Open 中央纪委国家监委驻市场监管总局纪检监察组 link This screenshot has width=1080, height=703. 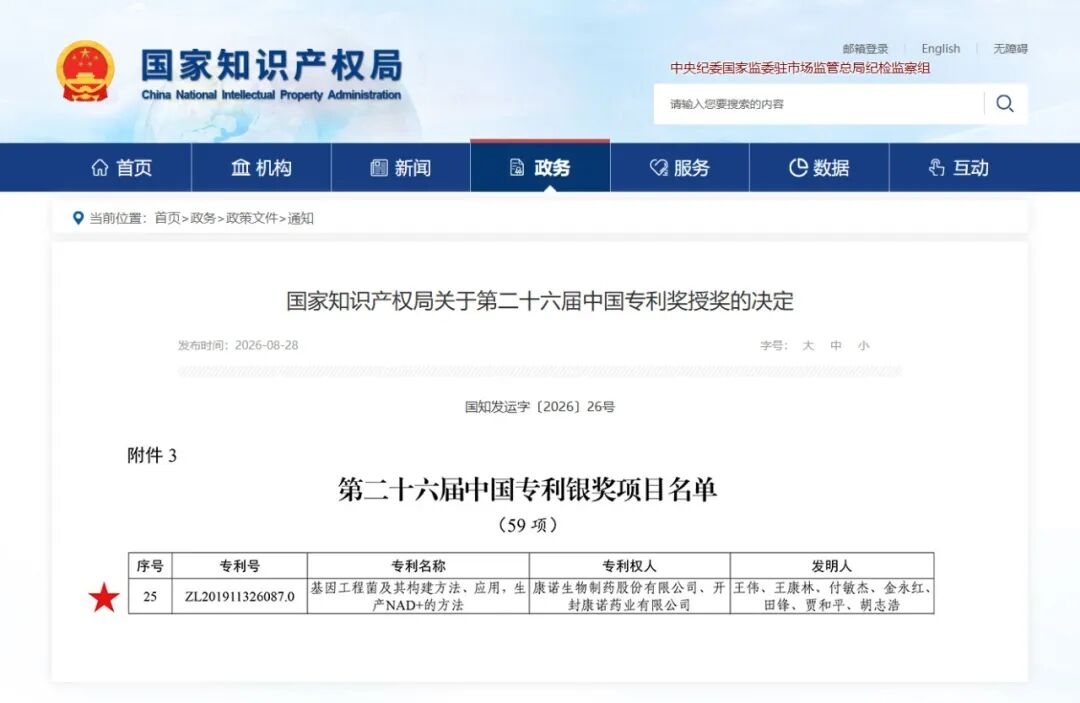800,67
